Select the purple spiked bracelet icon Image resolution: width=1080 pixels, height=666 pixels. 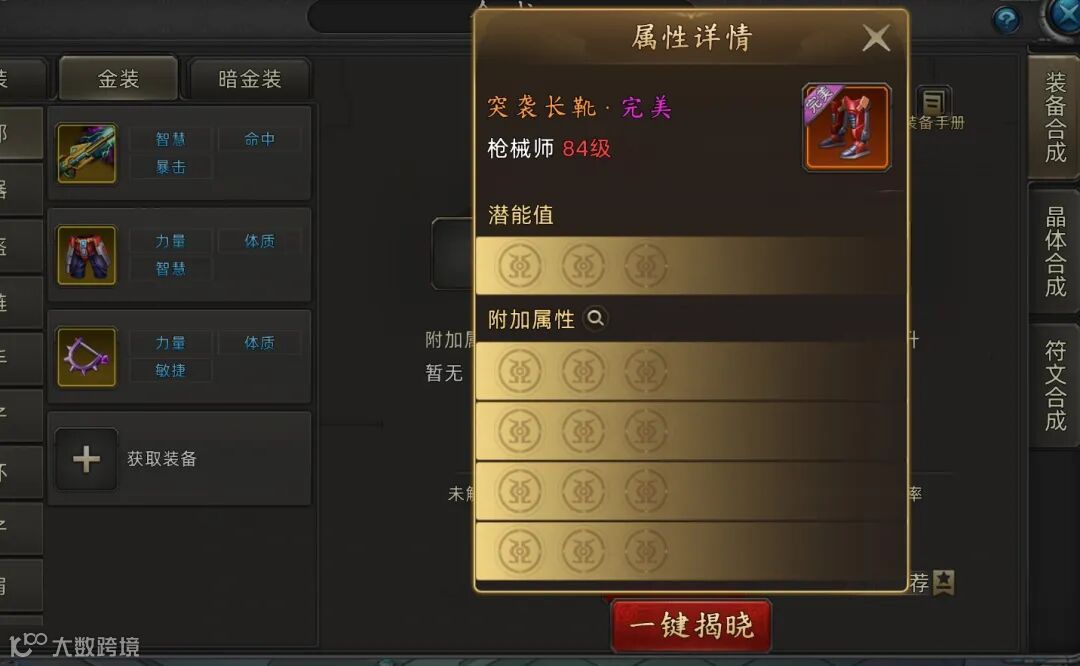pos(87,357)
